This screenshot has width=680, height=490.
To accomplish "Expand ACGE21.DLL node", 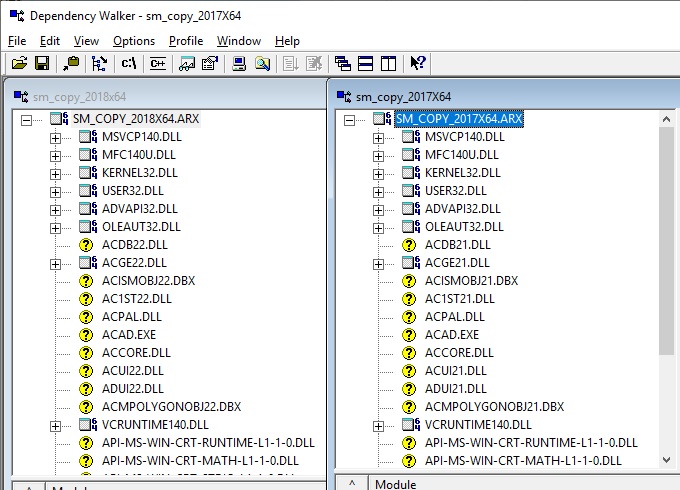I will pyautogui.click(x=379, y=264).
